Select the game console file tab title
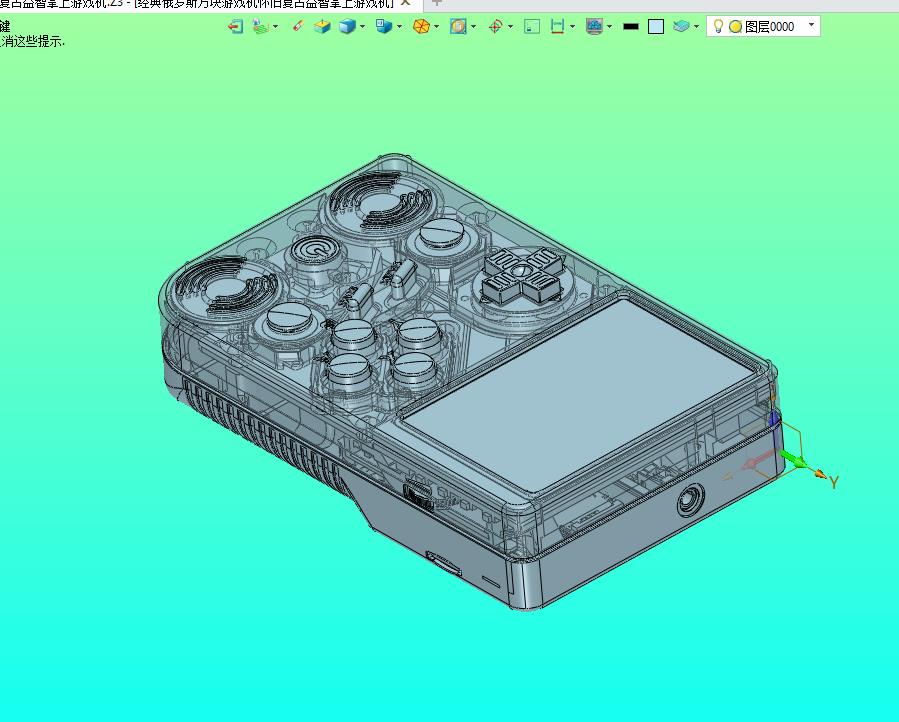 point(197,3)
